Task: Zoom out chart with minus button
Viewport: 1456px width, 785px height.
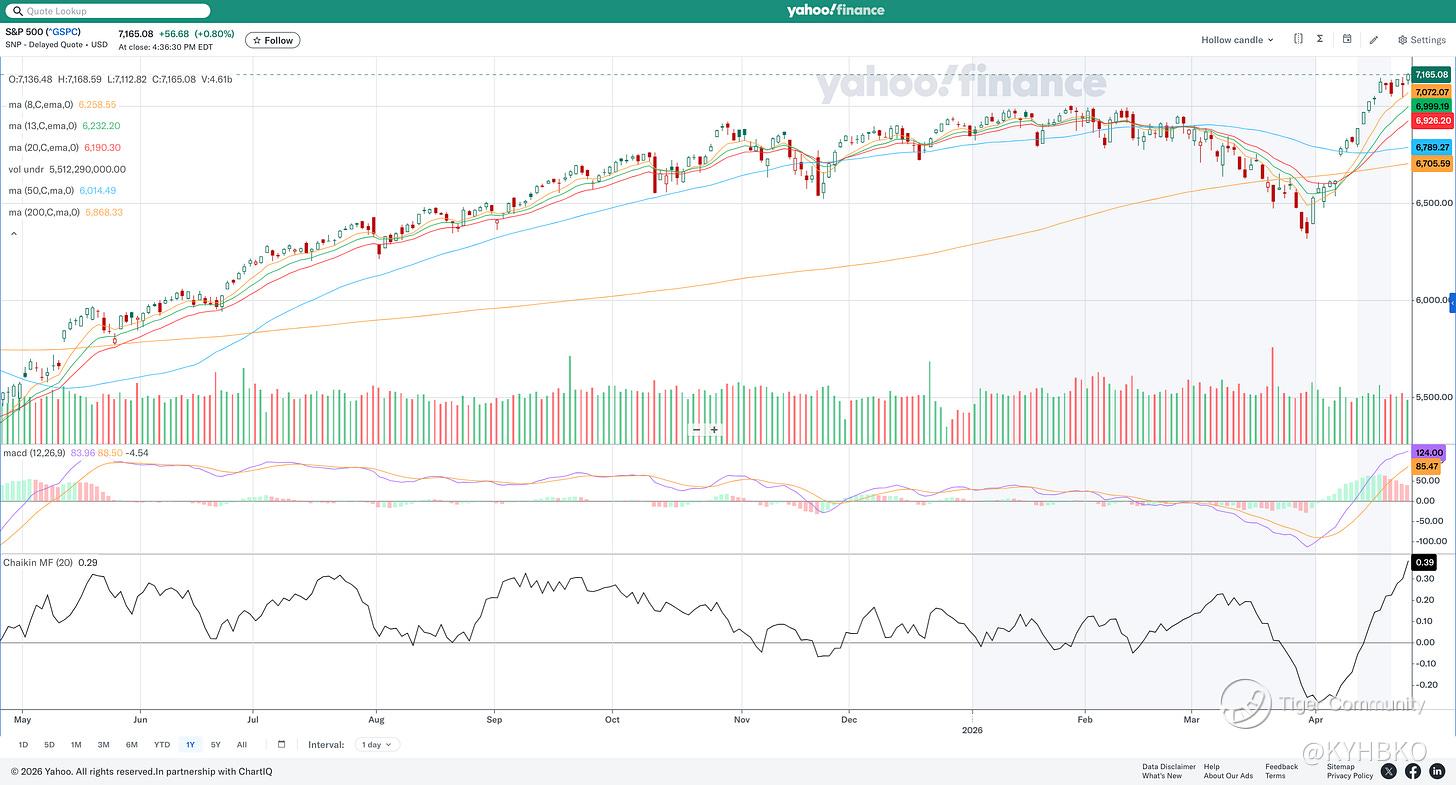Action: coord(699,430)
